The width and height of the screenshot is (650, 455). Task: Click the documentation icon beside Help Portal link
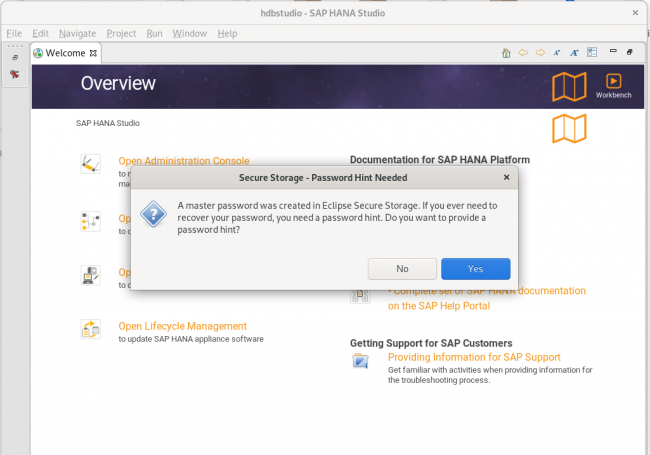pyautogui.click(x=360, y=296)
